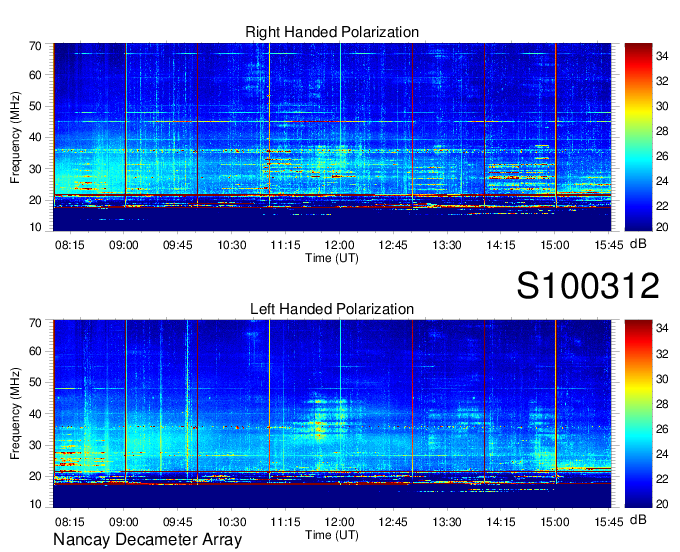
Task: Click the dB unit label of Right Handed color bar
Action: coord(638,244)
